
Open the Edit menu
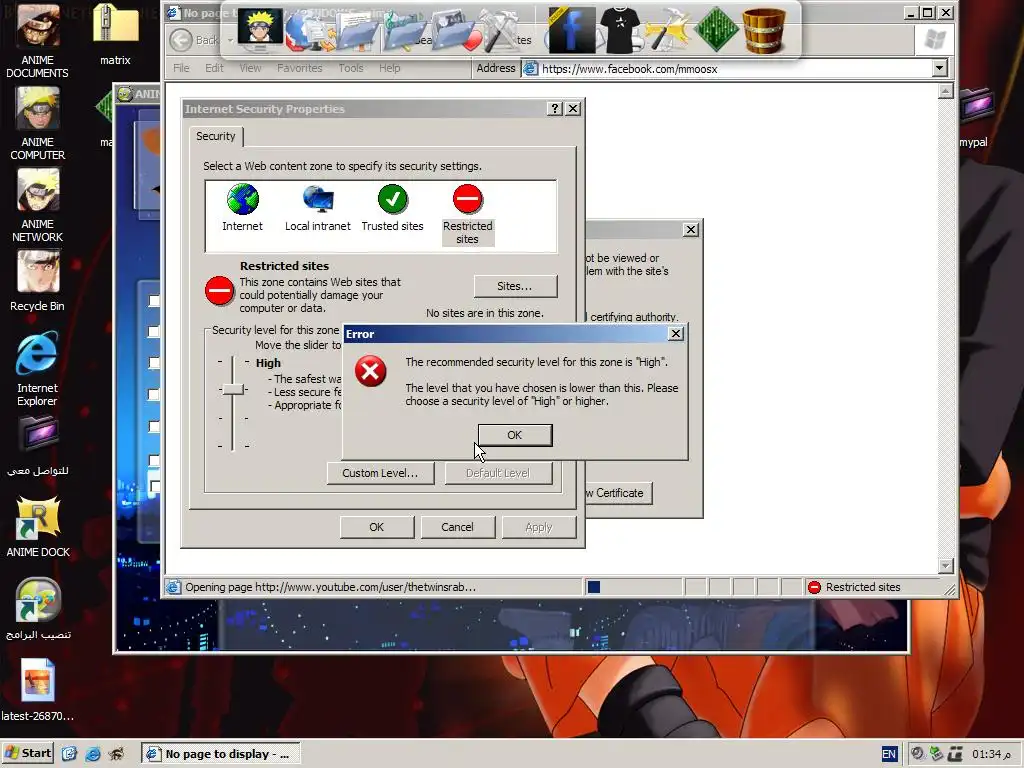coord(214,68)
